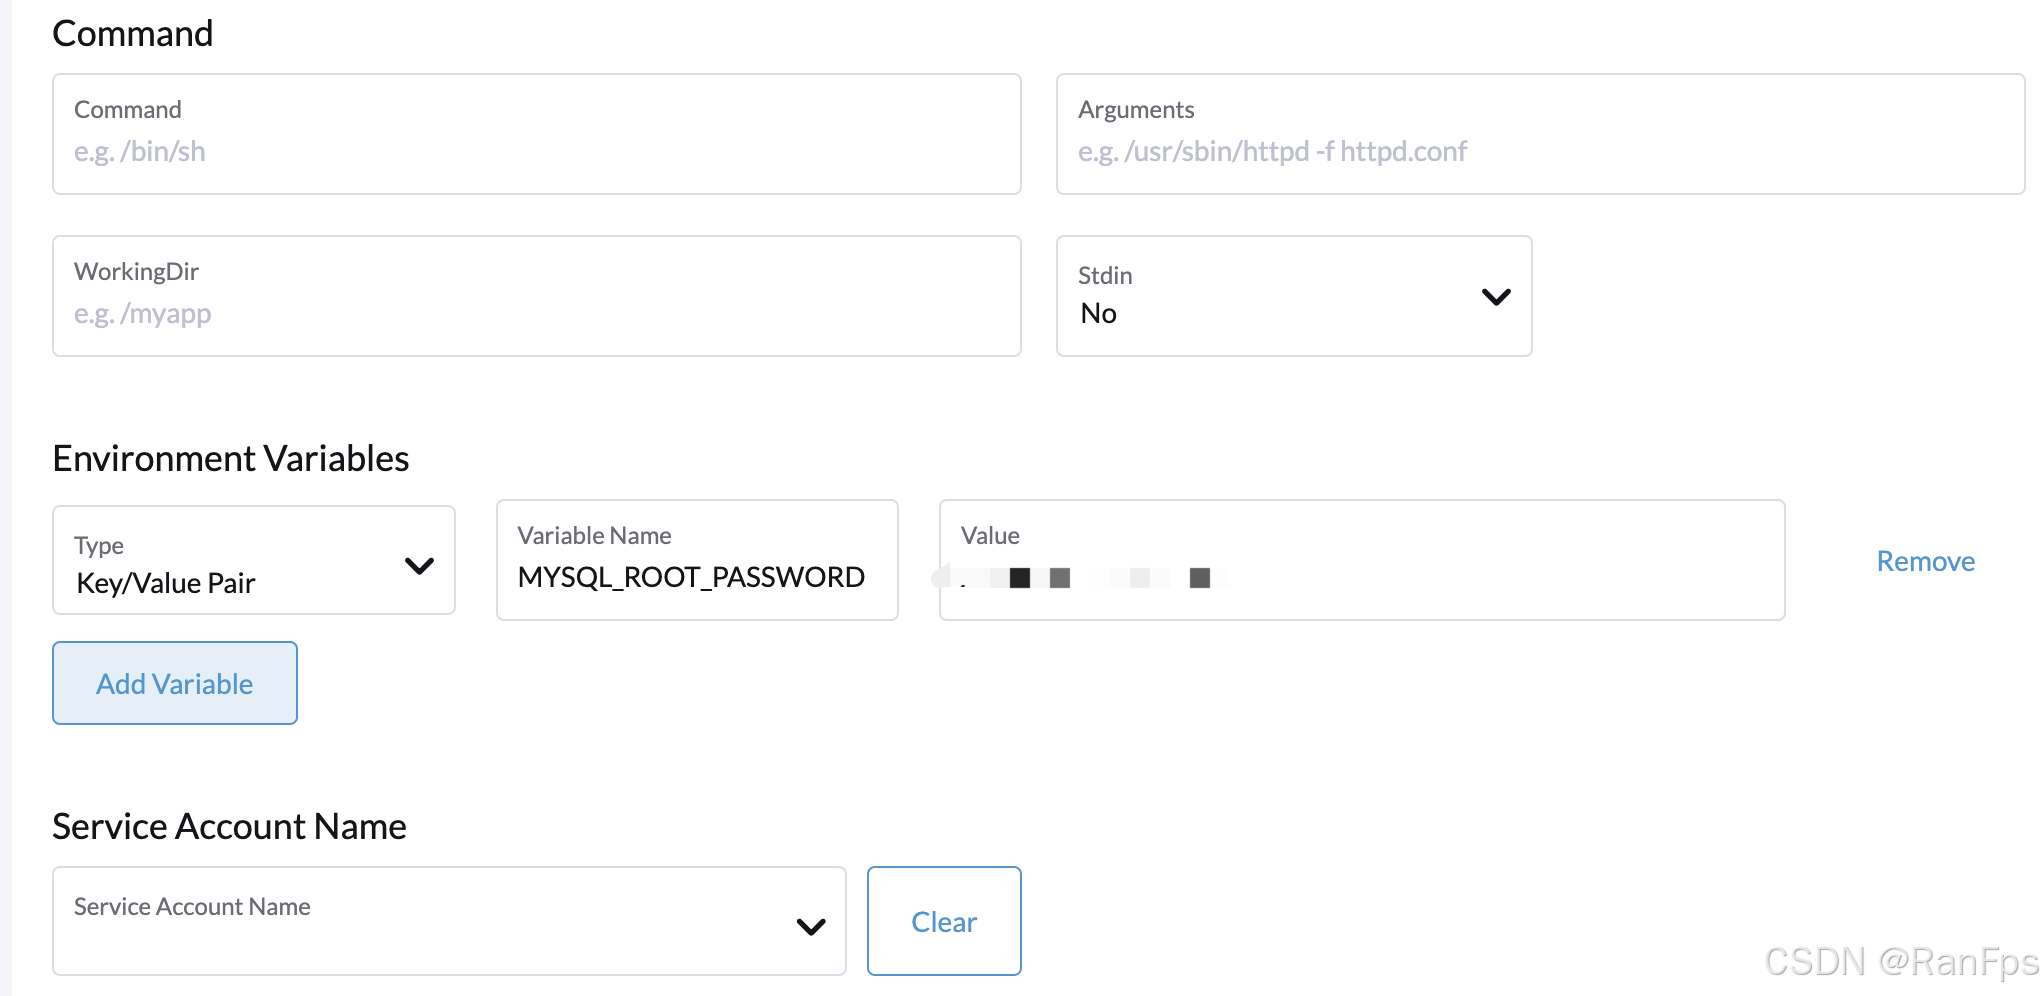Image resolution: width=2044 pixels, height=996 pixels.
Task: Click the Service Account Name chevron arrow
Action: (x=811, y=927)
